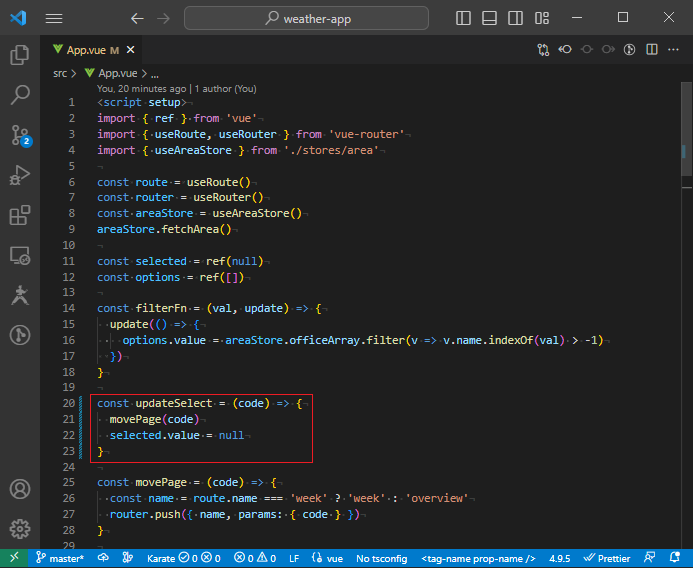
Task: Click the Git Graph status bar icon
Action: coord(128,558)
